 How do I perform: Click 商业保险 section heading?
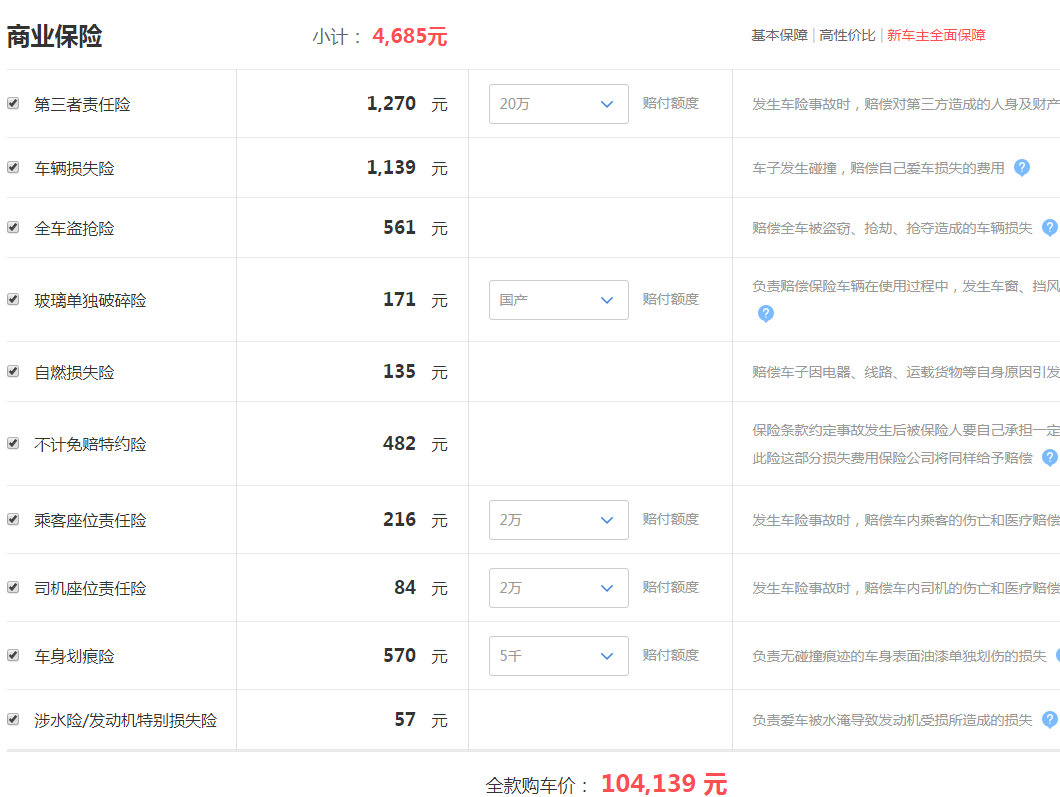[x=55, y=37]
